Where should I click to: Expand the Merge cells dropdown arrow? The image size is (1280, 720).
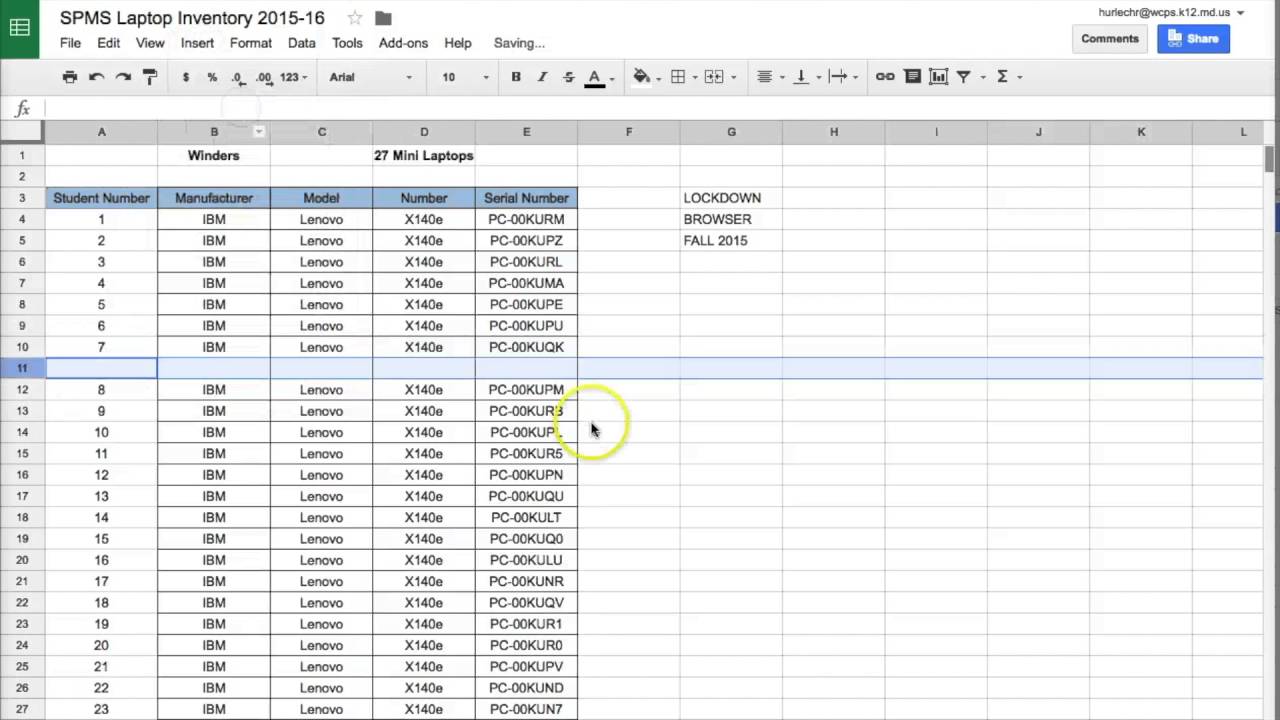coord(733,77)
